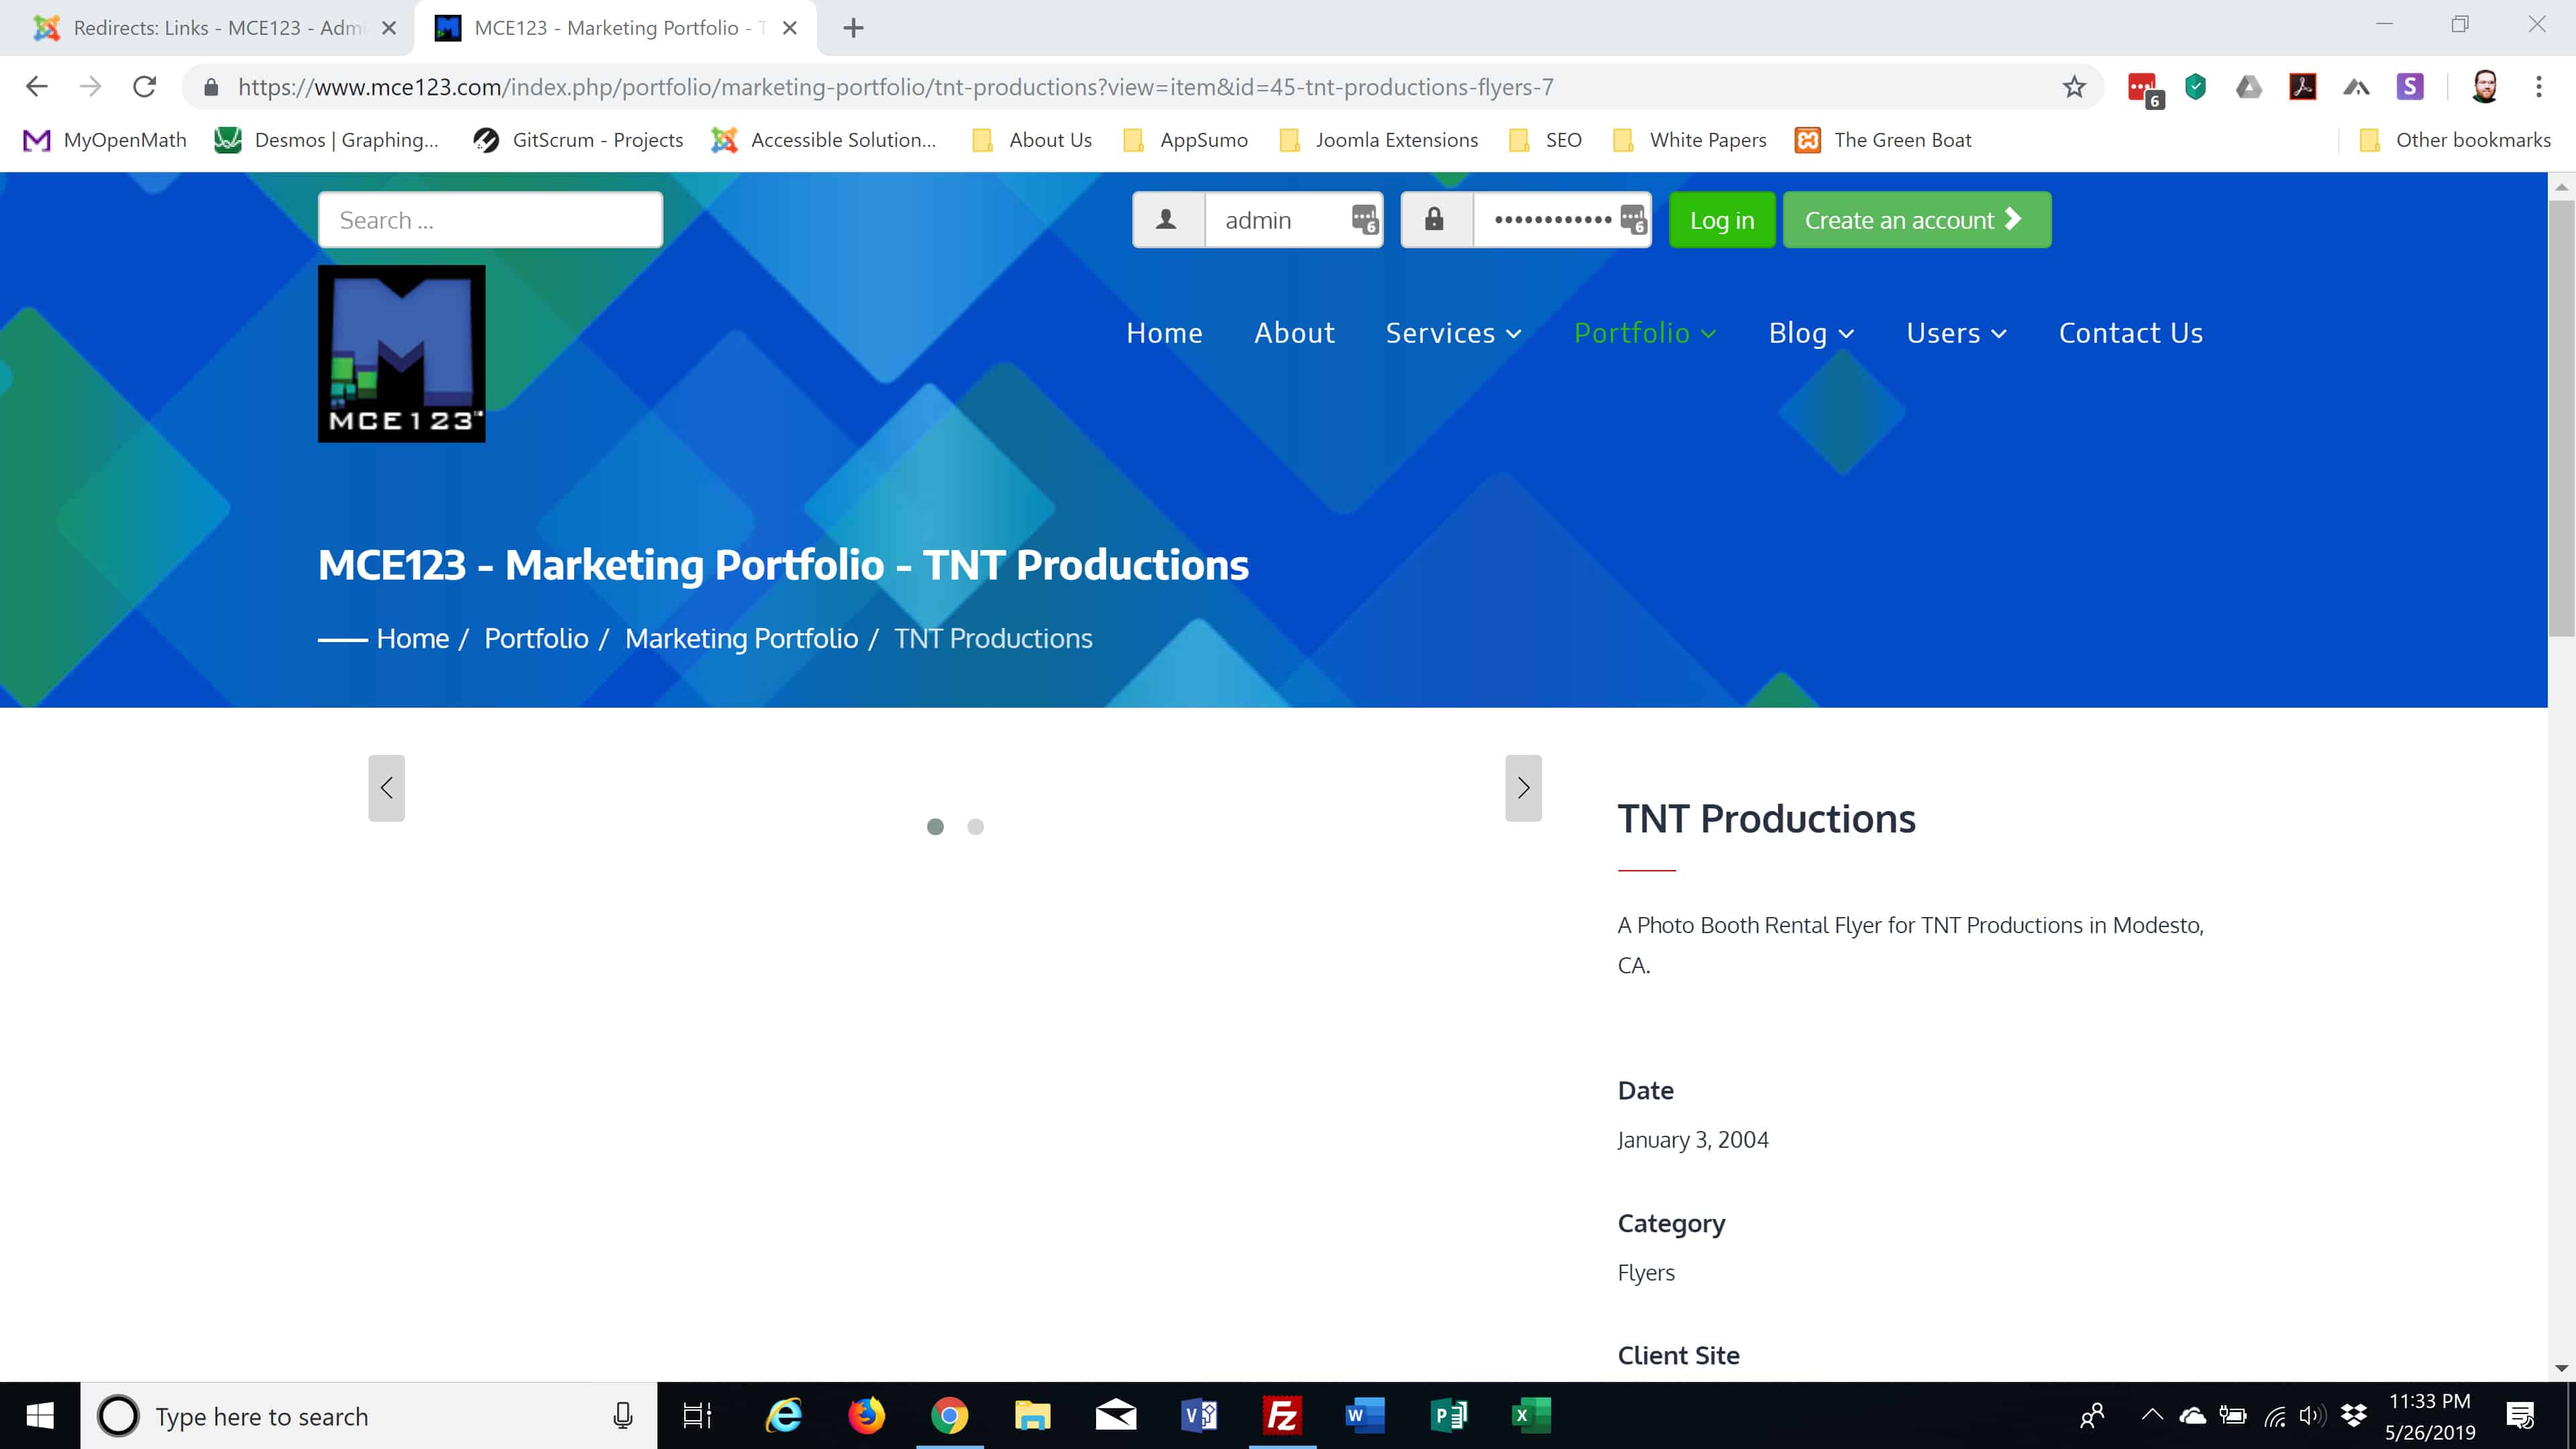
Task: Click the MCE123 logo
Action: [x=401, y=353]
